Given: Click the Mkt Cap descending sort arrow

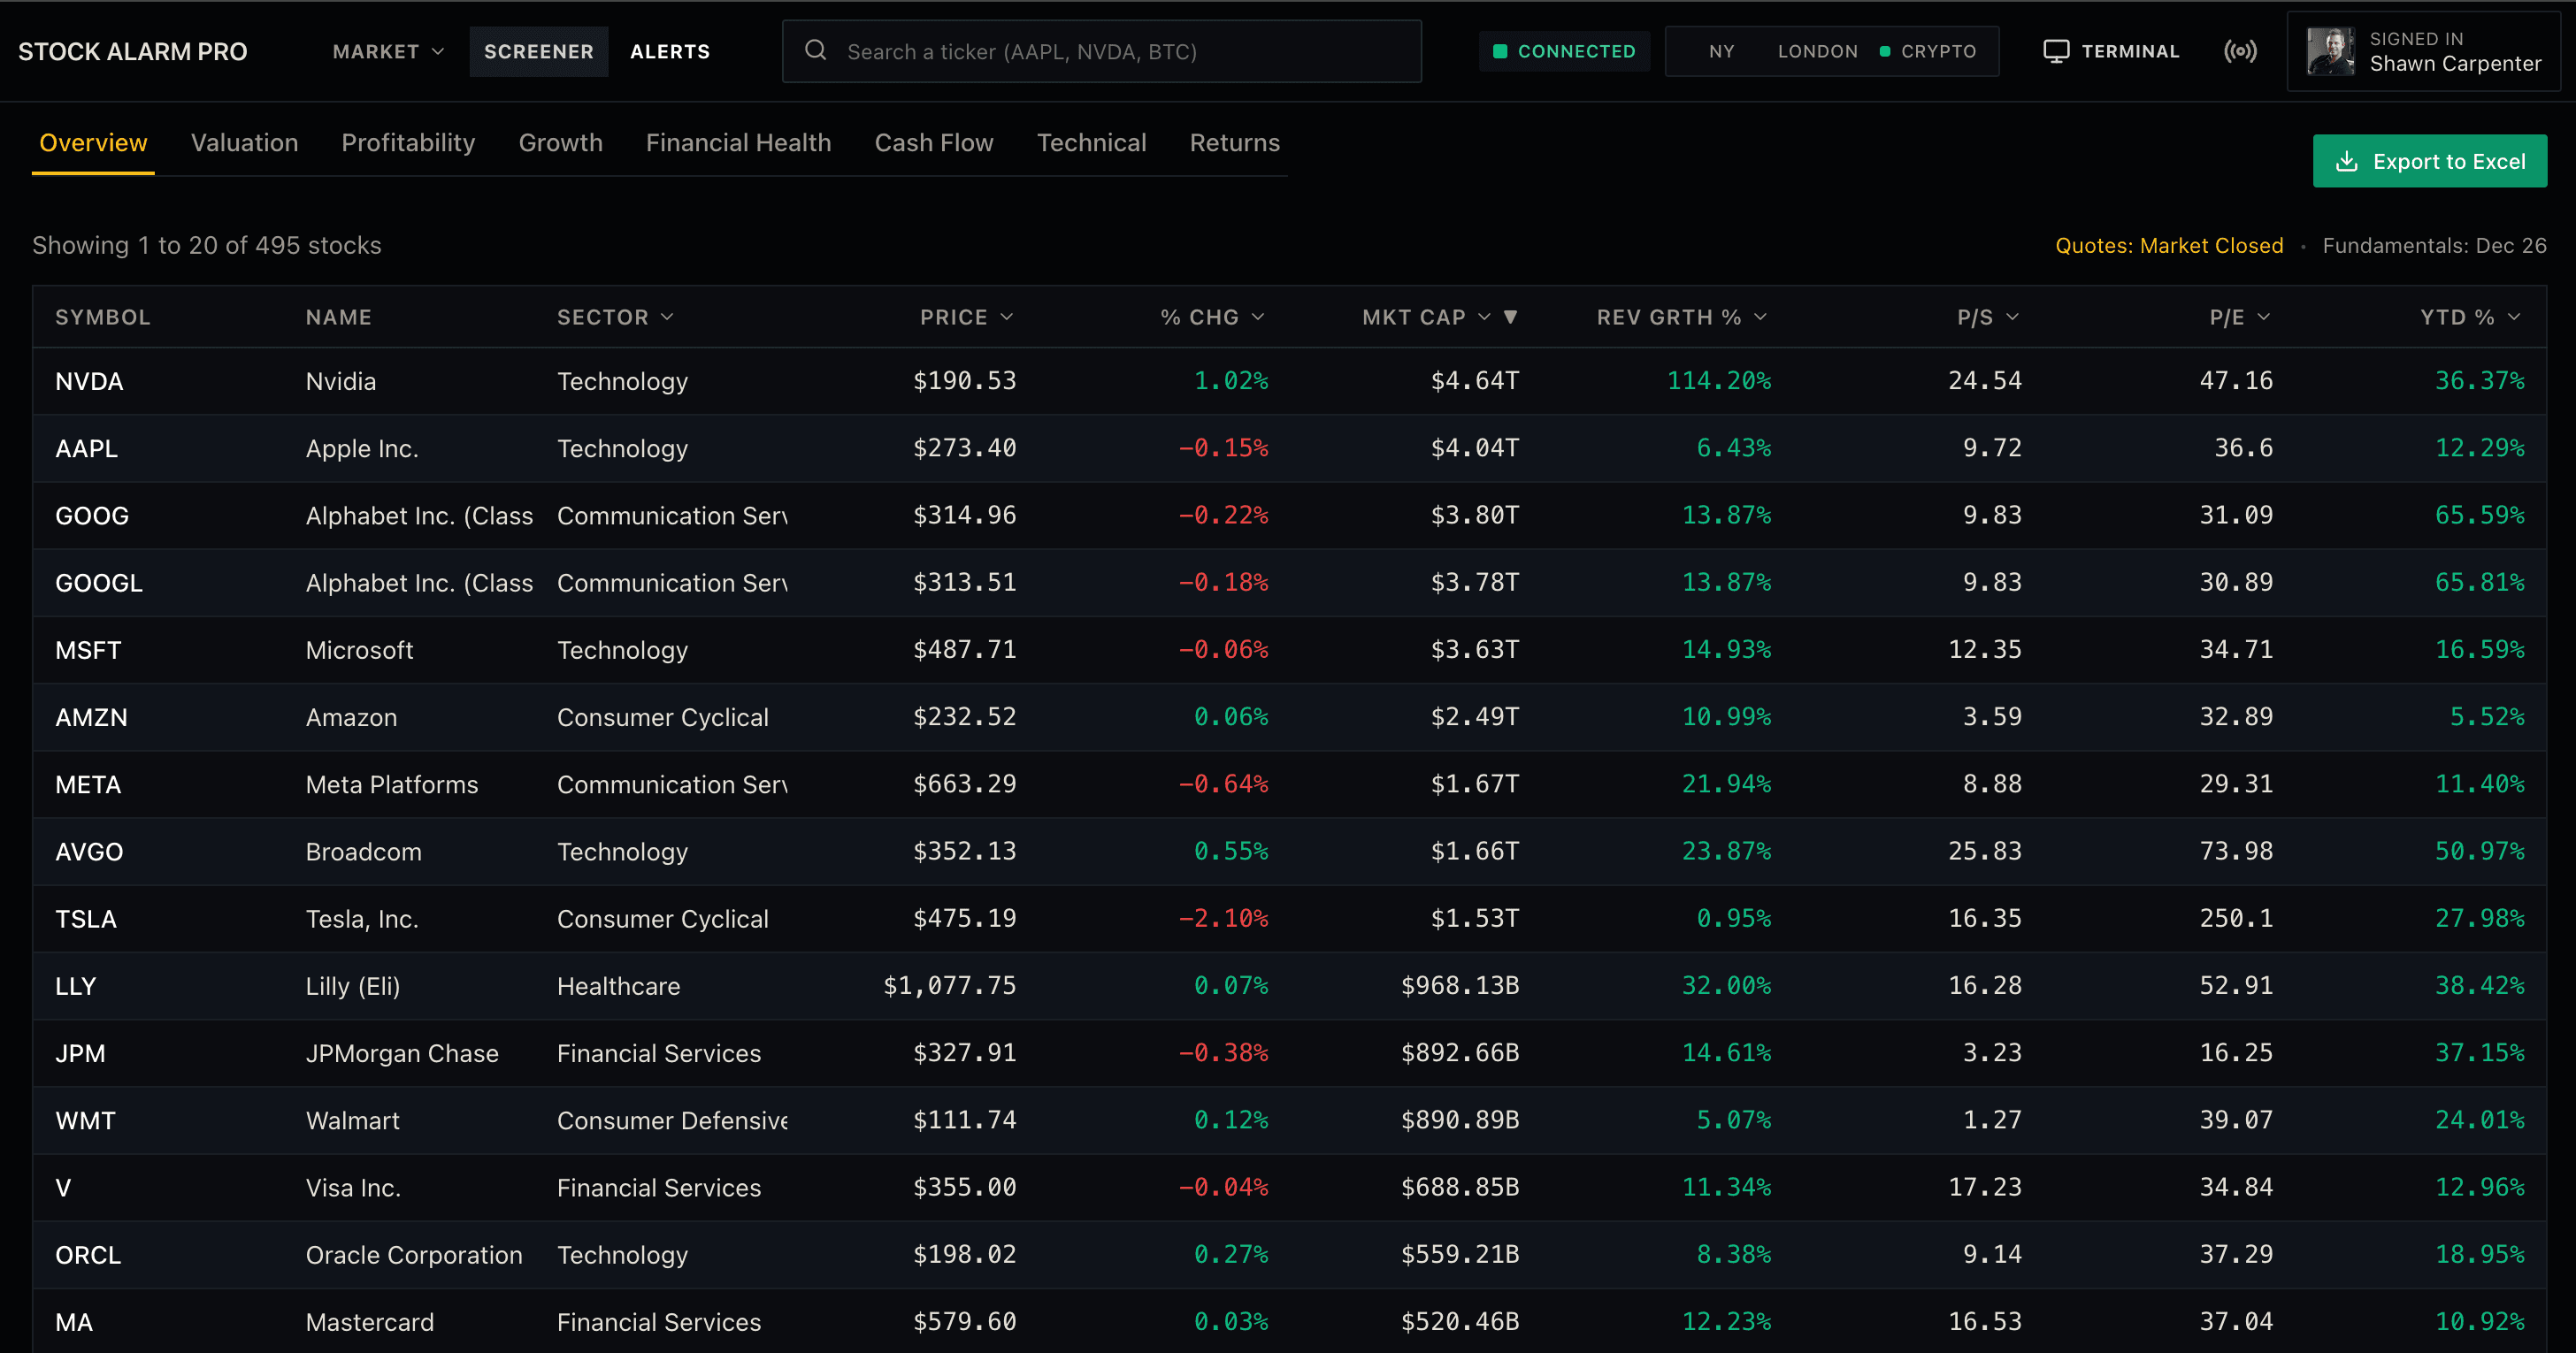Looking at the screenshot, I should (x=1511, y=317).
